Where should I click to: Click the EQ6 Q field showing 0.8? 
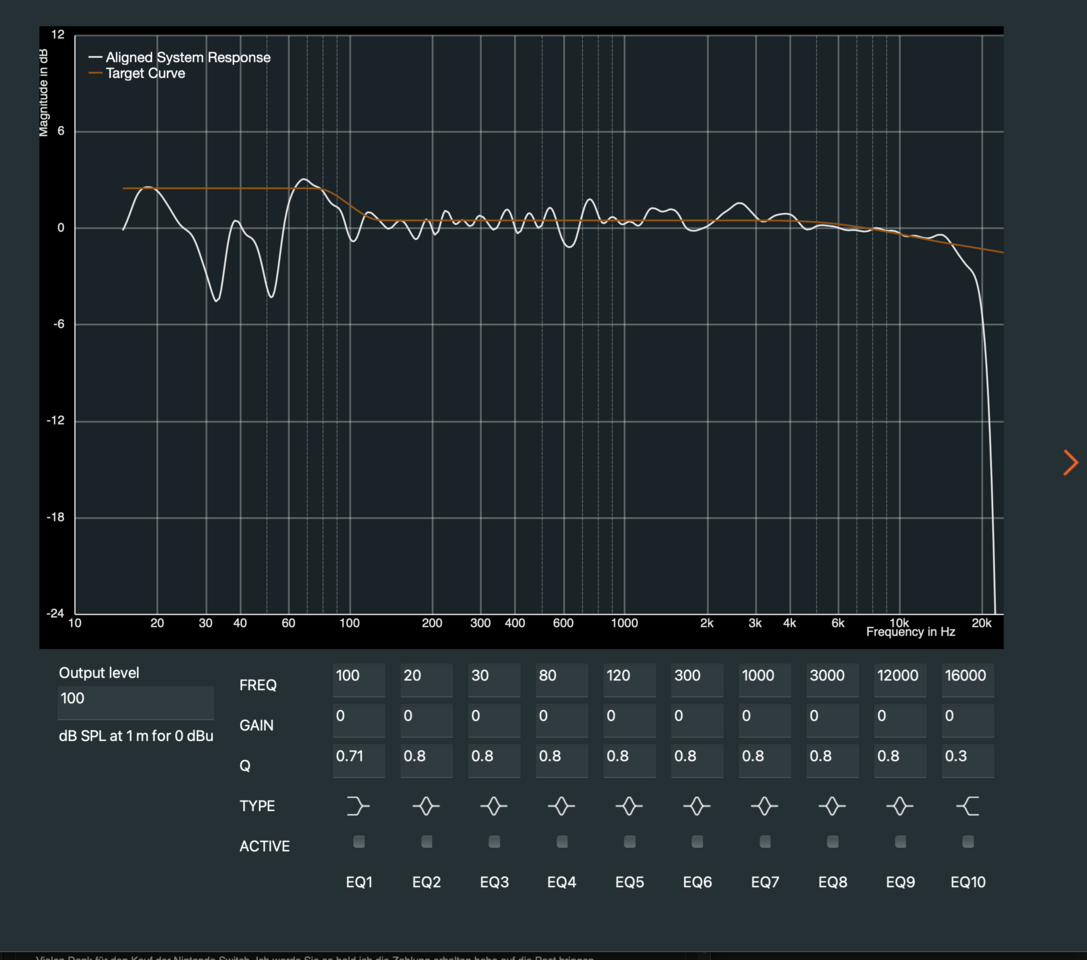pos(697,760)
